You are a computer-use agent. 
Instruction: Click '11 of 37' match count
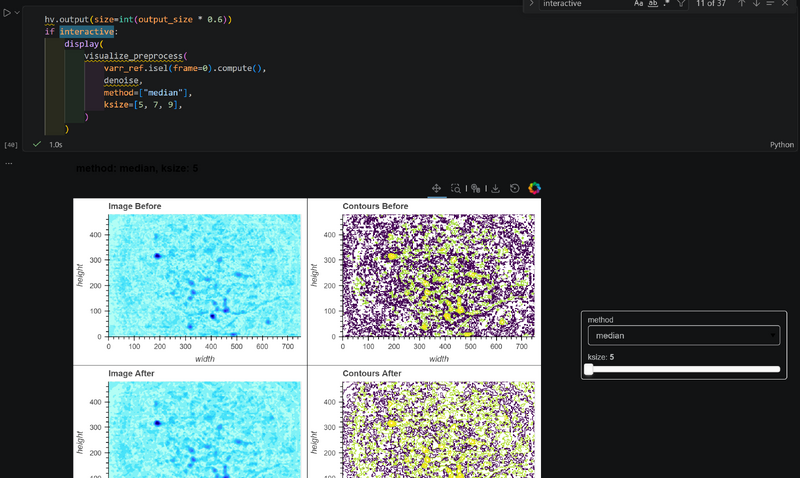point(711,4)
